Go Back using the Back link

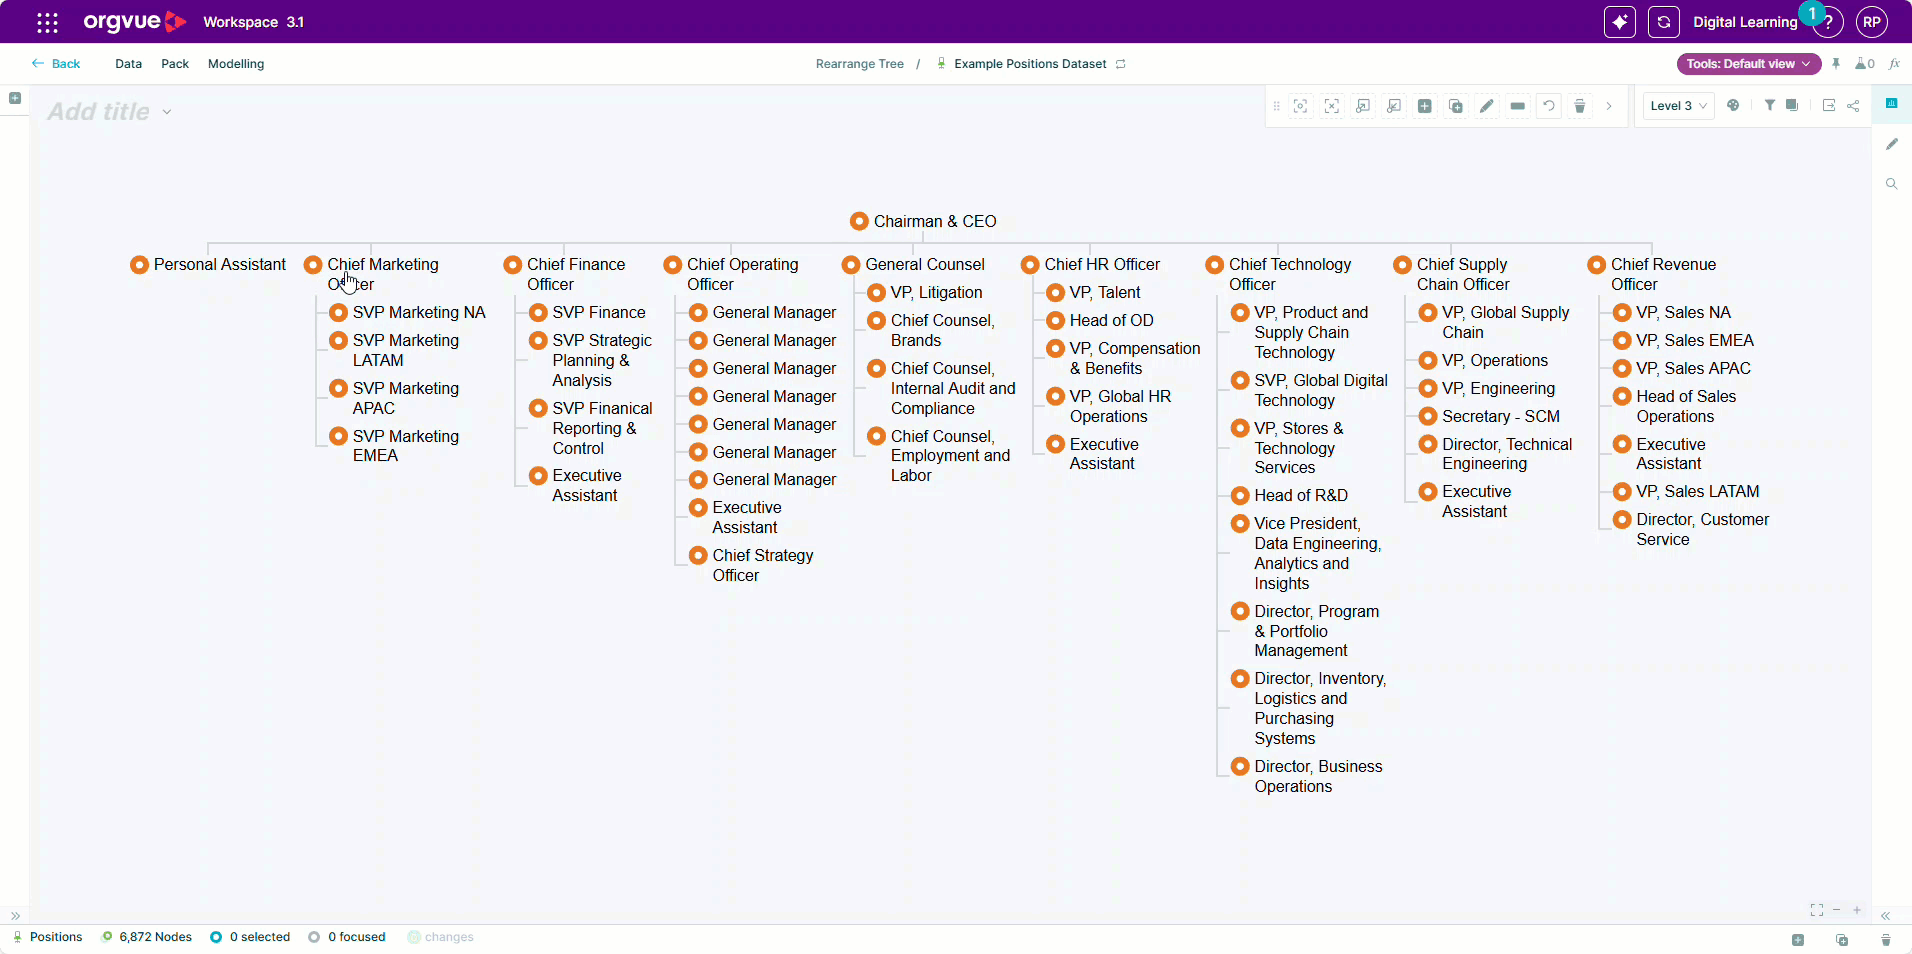coord(56,64)
